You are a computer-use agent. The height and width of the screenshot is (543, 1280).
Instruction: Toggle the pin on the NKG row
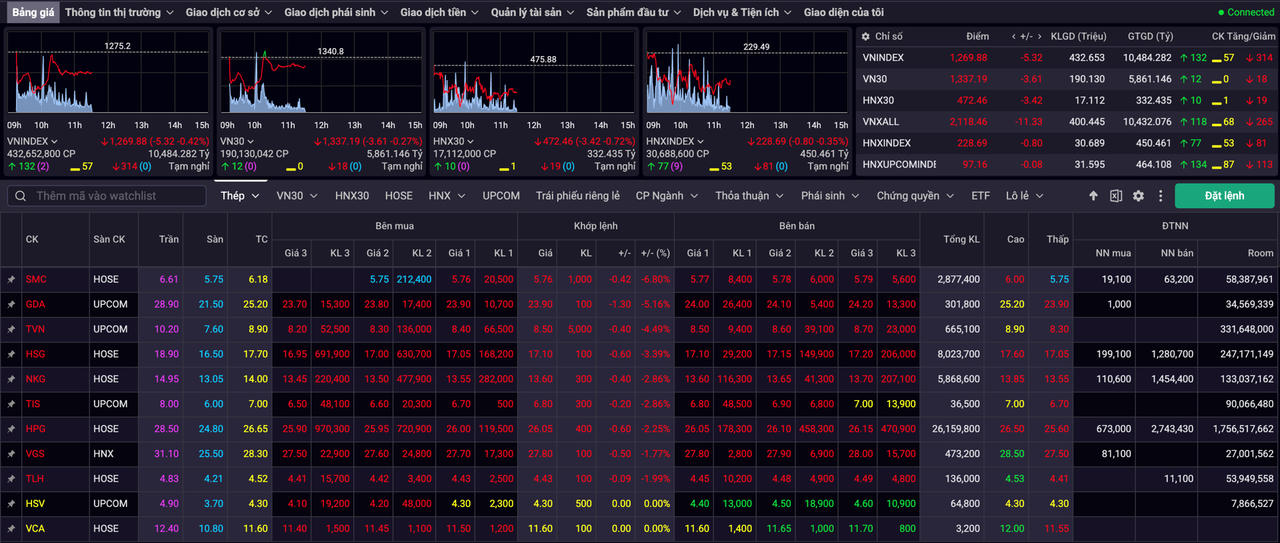[x=11, y=379]
